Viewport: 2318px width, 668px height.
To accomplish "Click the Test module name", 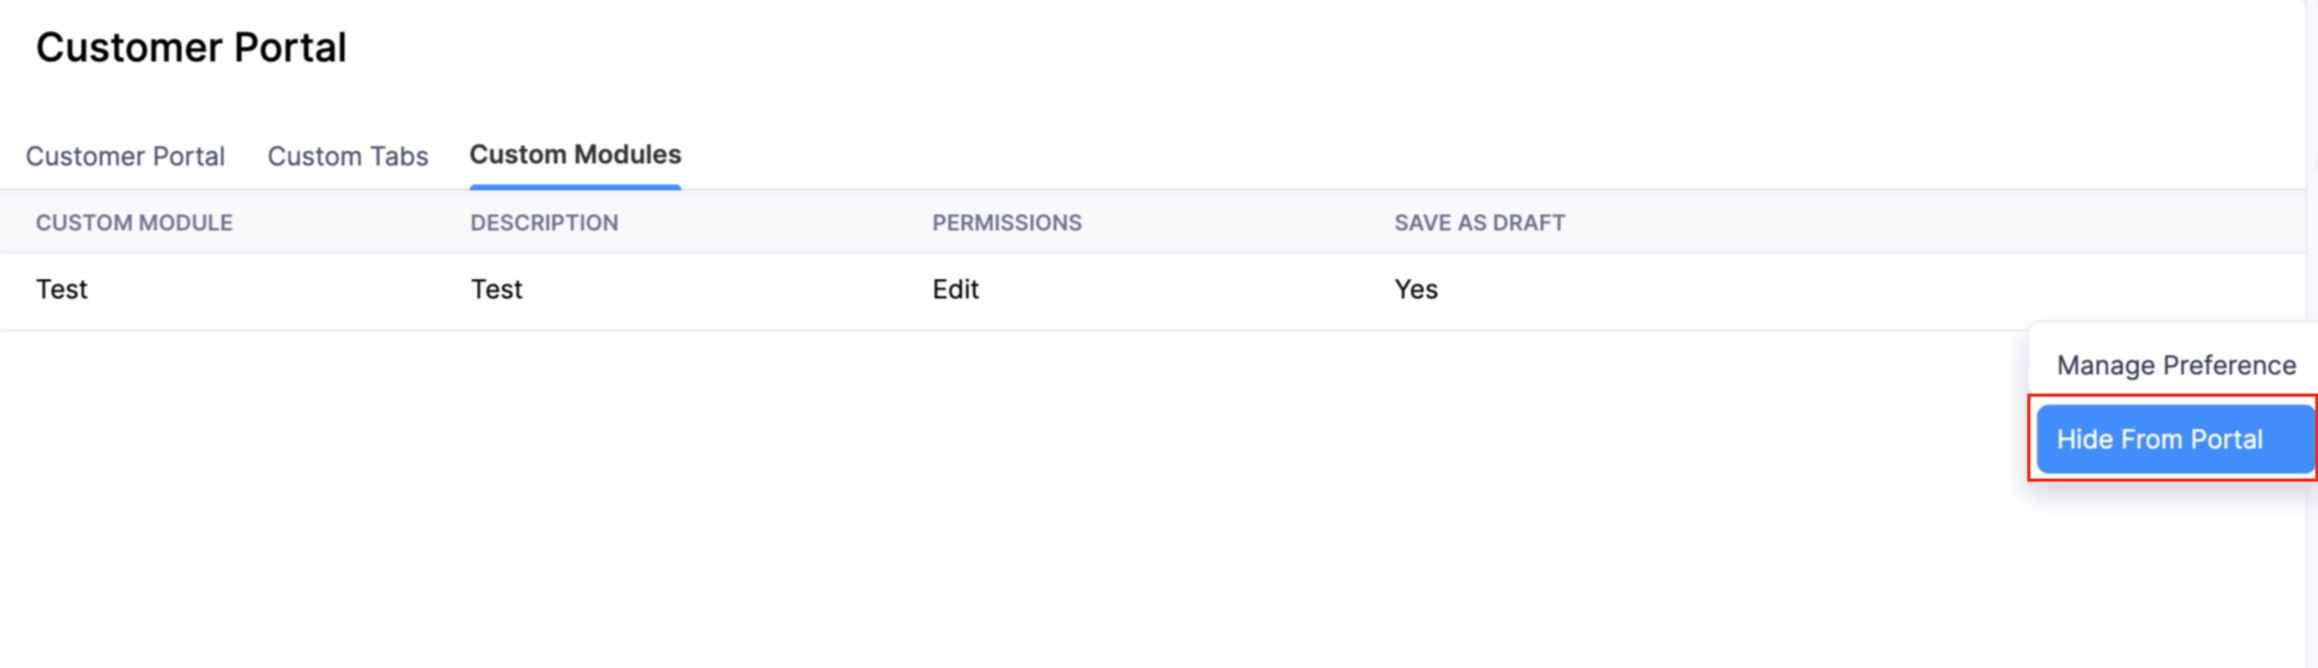I will (x=62, y=289).
